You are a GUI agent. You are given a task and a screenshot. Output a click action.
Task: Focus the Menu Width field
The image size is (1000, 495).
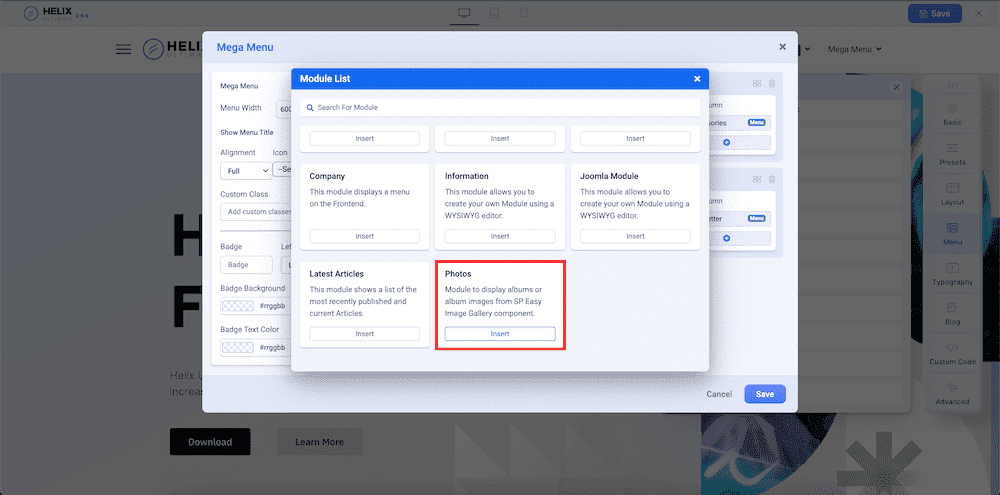click(284, 109)
